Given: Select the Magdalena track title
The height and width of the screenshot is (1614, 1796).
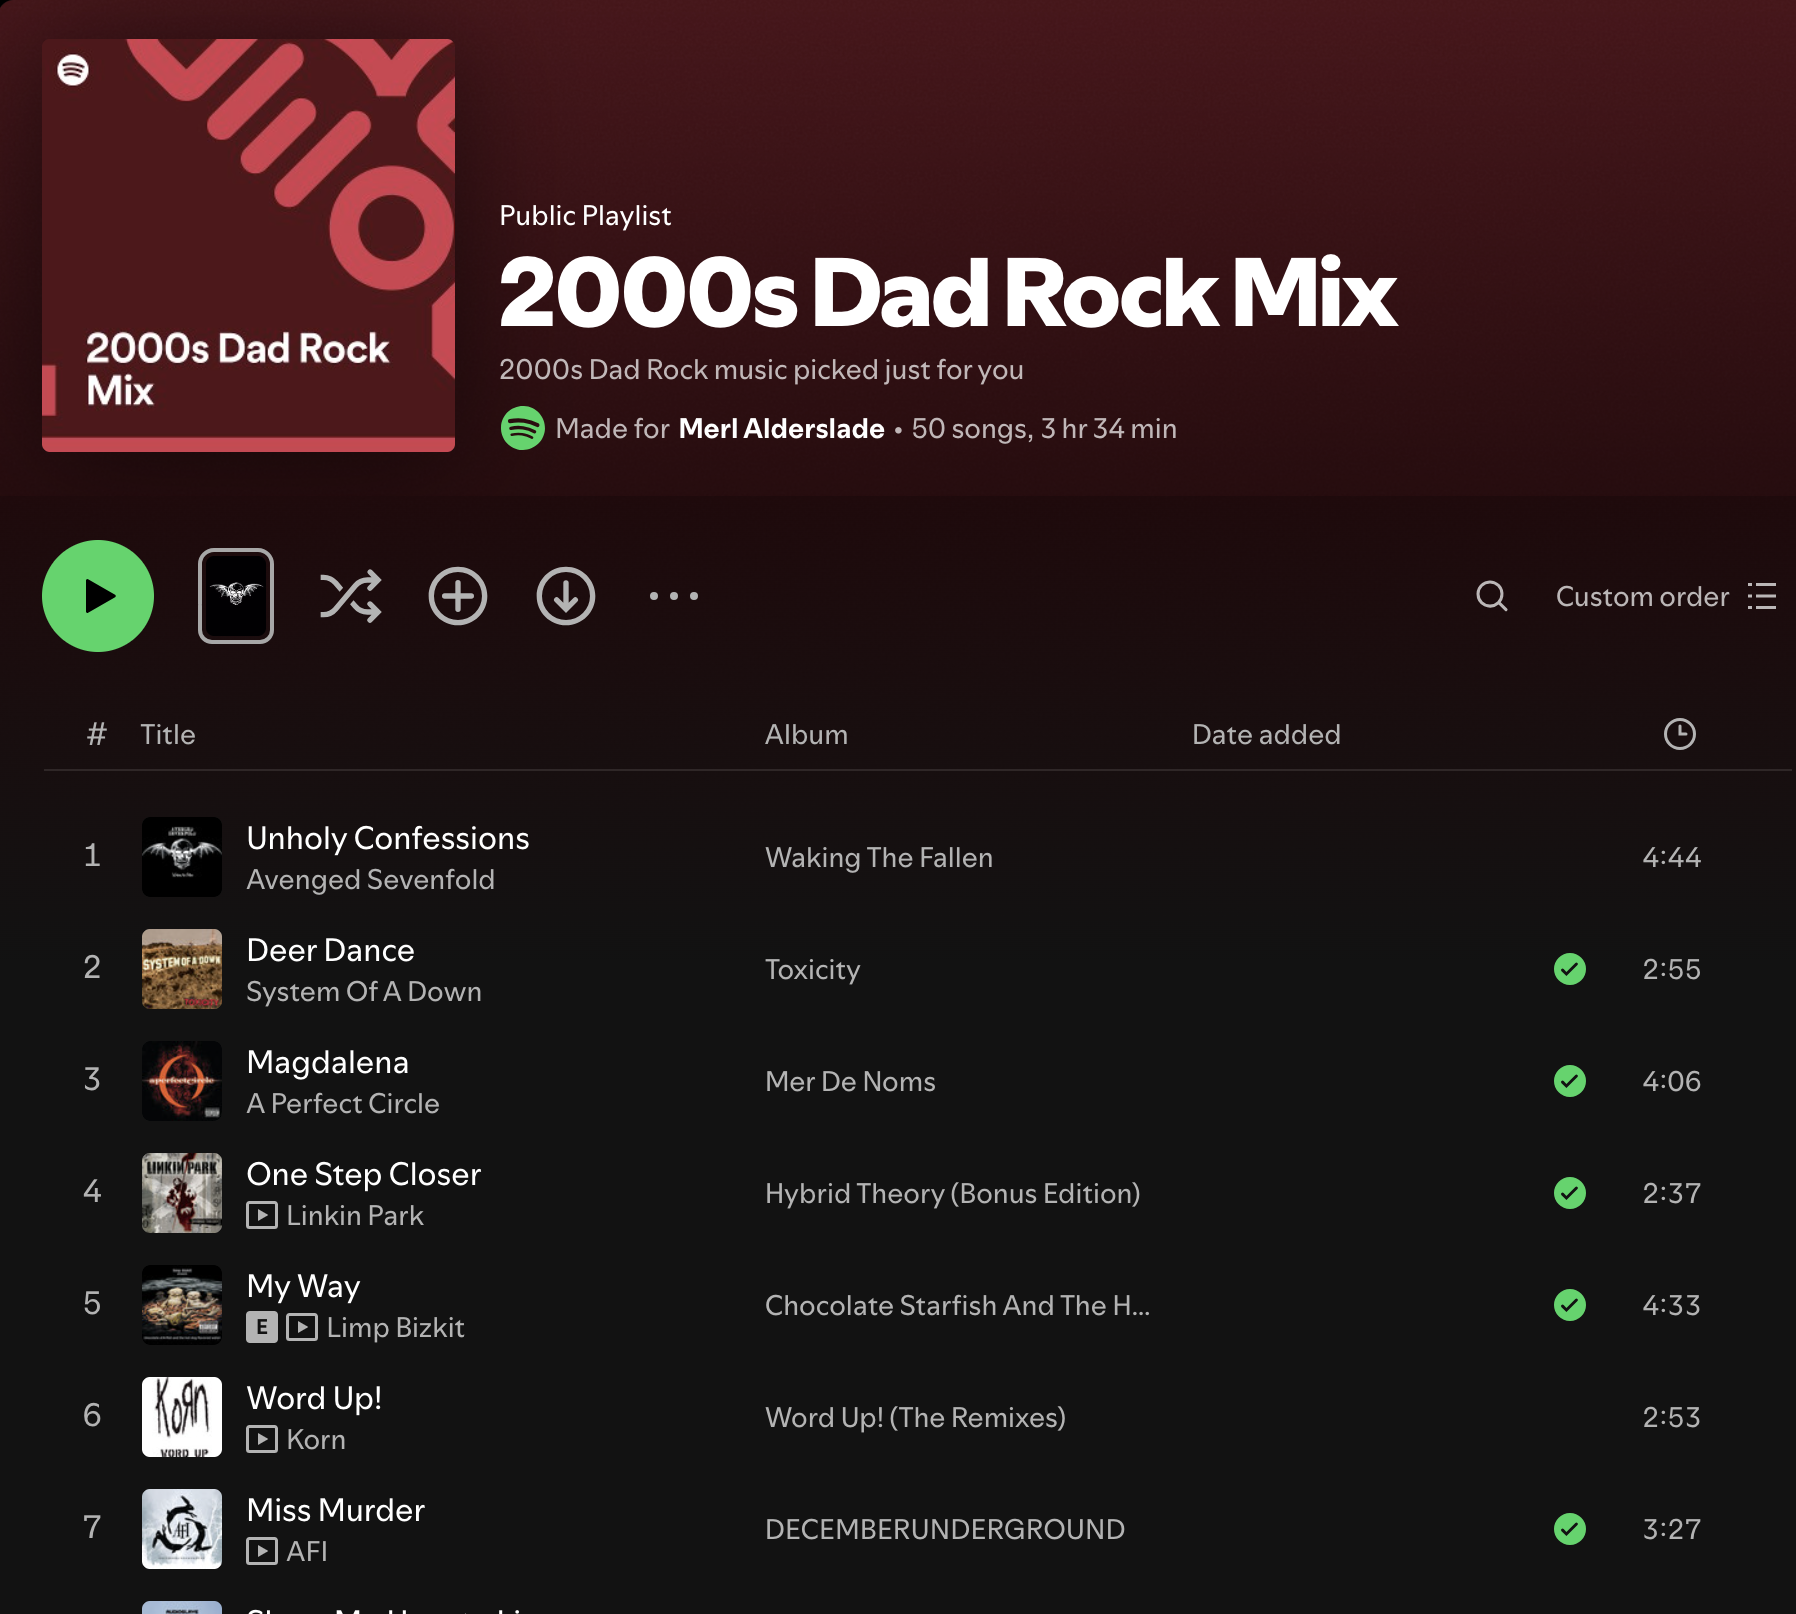Looking at the screenshot, I should 327,1062.
